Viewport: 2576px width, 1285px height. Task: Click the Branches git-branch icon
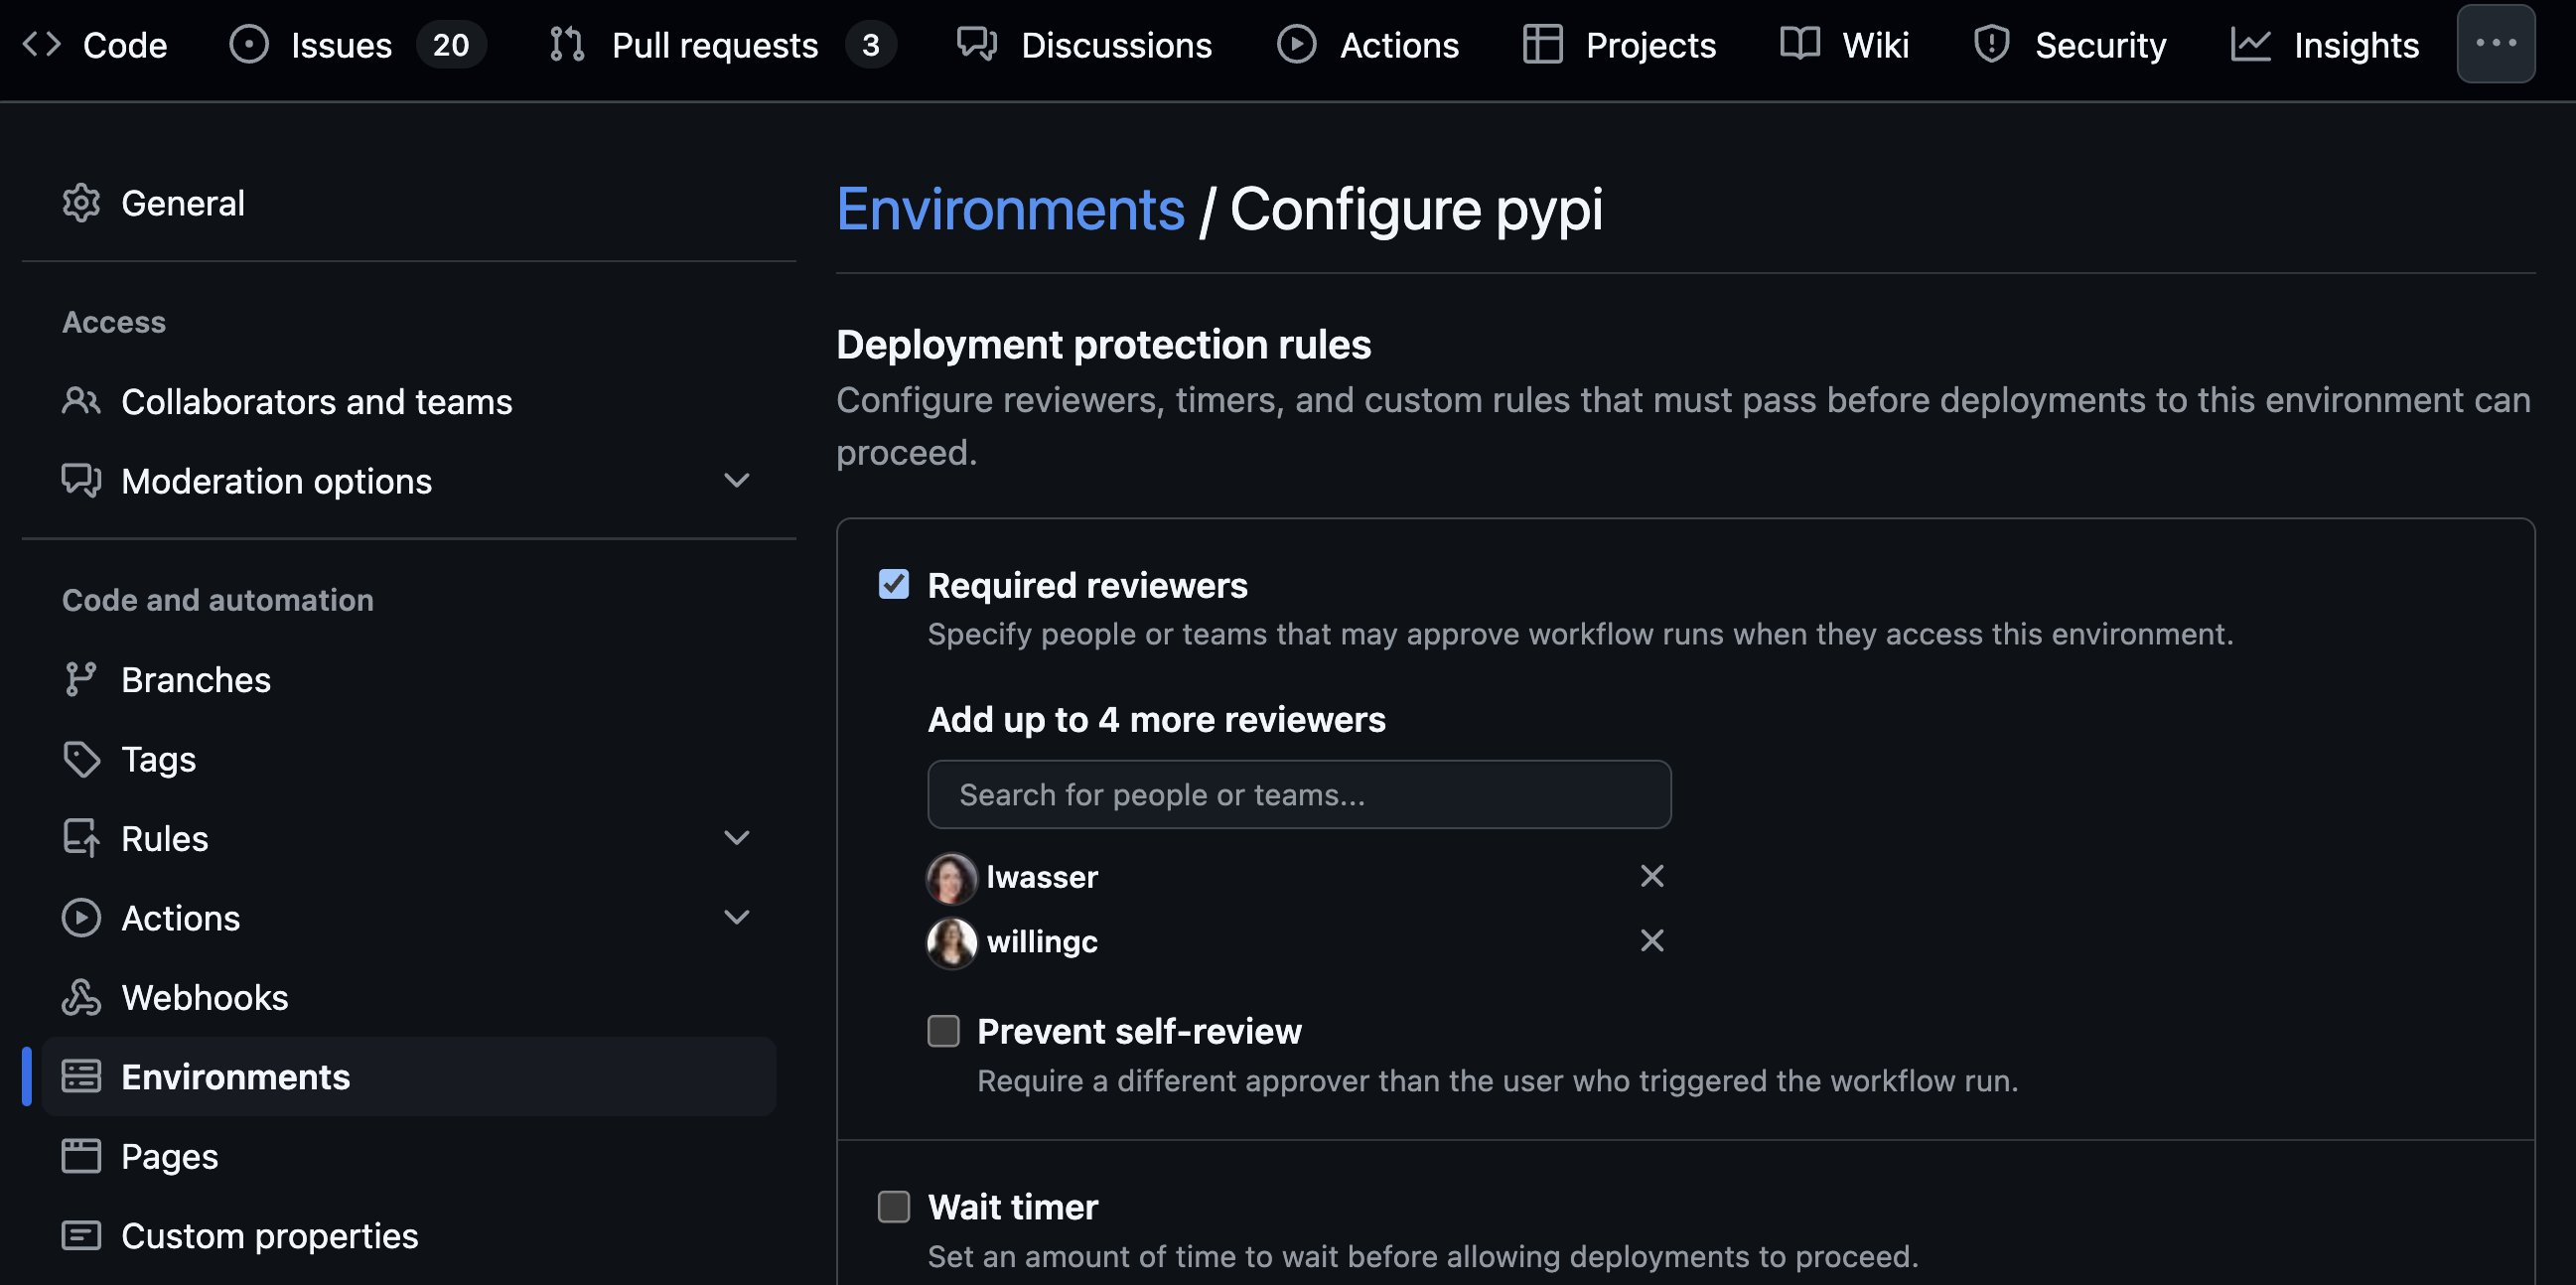[81, 679]
